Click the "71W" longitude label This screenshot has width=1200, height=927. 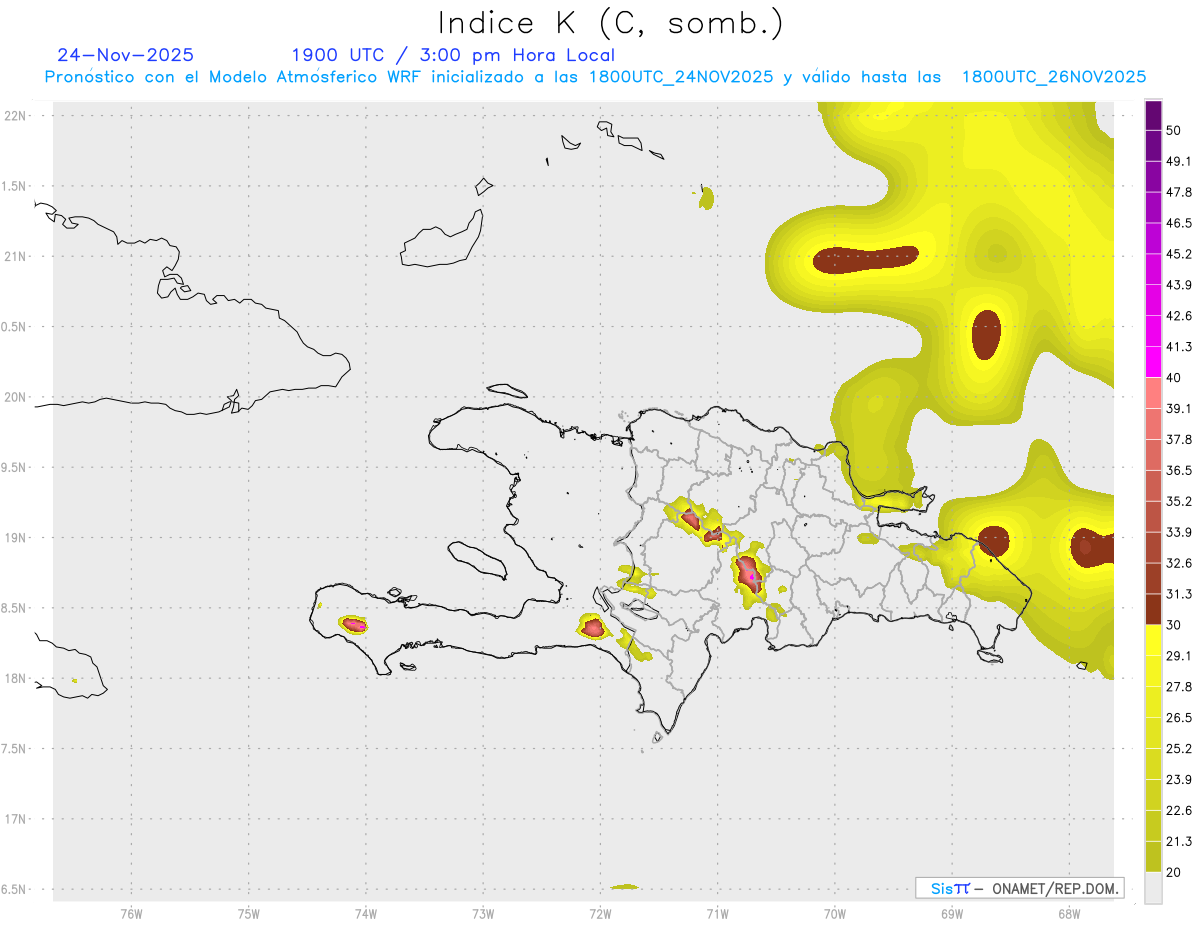click(x=717, y=913)
